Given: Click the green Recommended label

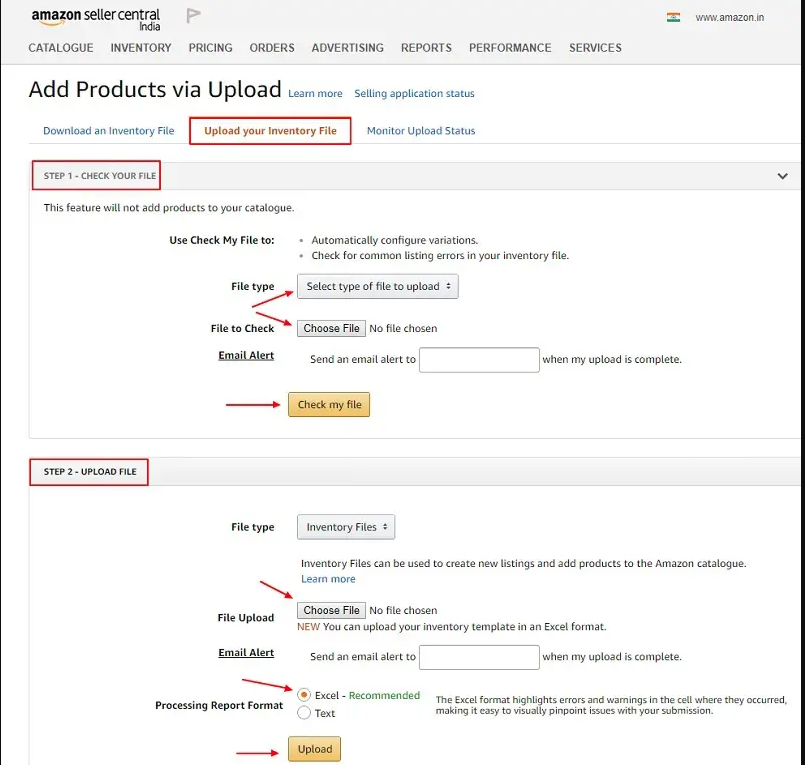Looking at the screenshot, I should (x=384, y=695).
